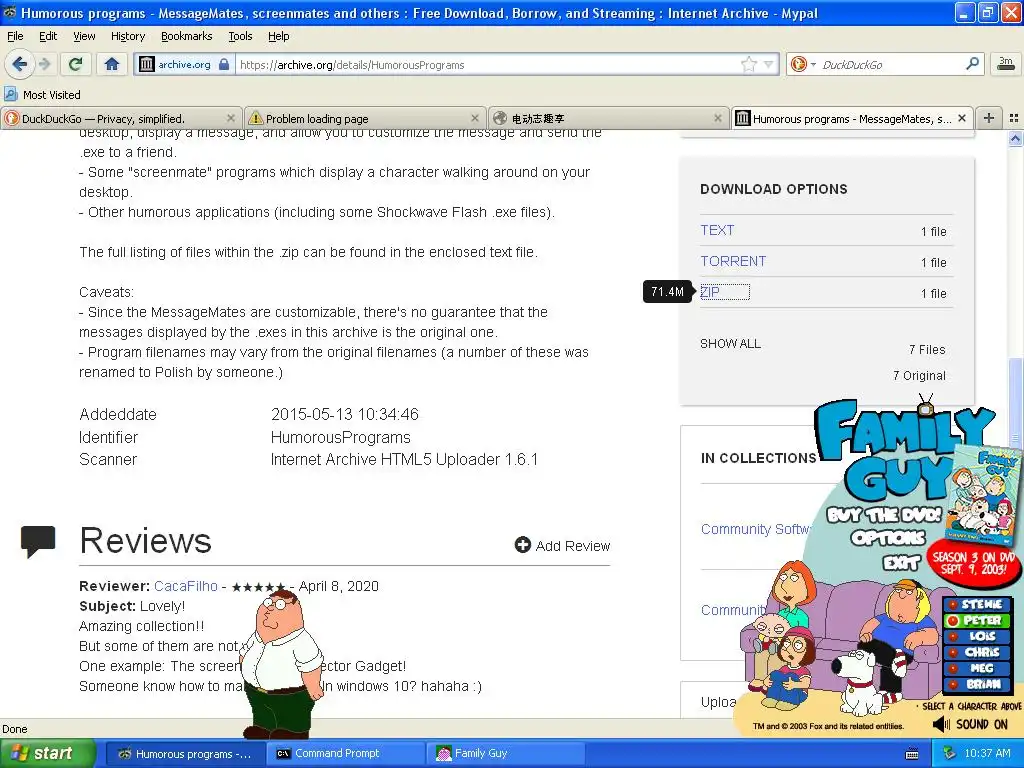
Task: Open the Tools menu
Action: [x=240, y=36]
